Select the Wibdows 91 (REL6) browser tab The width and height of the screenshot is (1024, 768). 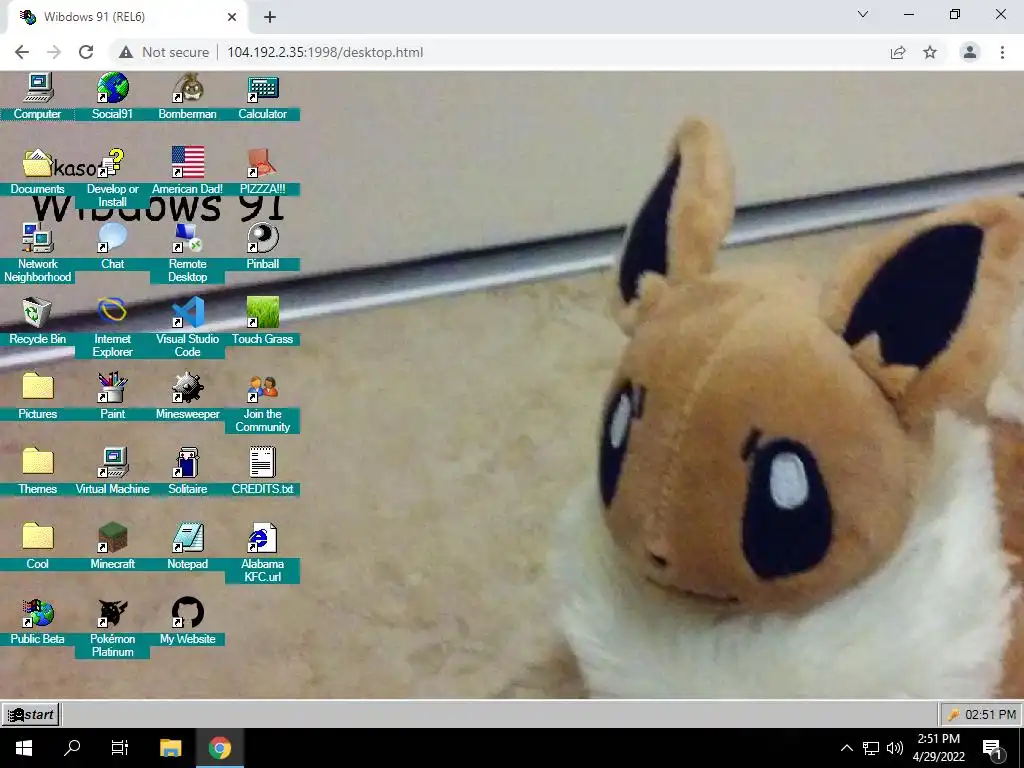point(127,17)
